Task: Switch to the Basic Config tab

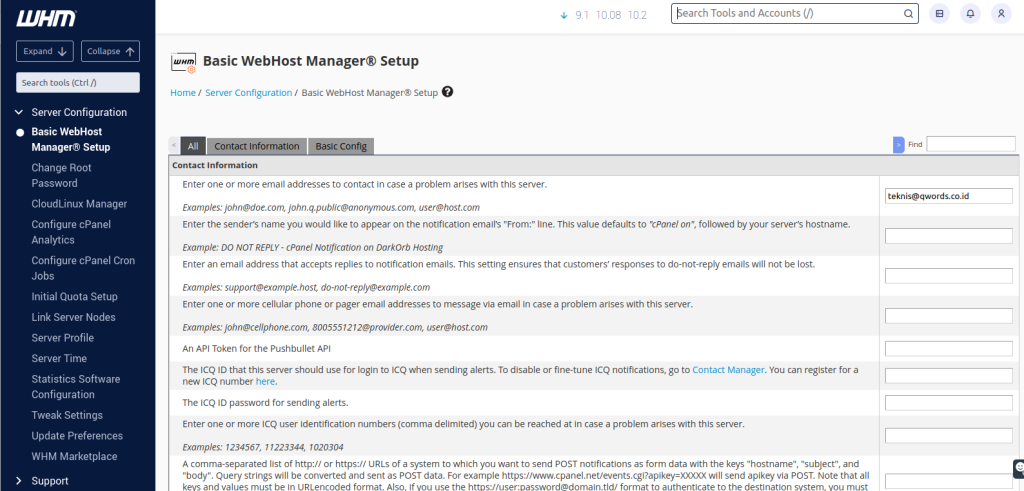Action: [341, 146]
